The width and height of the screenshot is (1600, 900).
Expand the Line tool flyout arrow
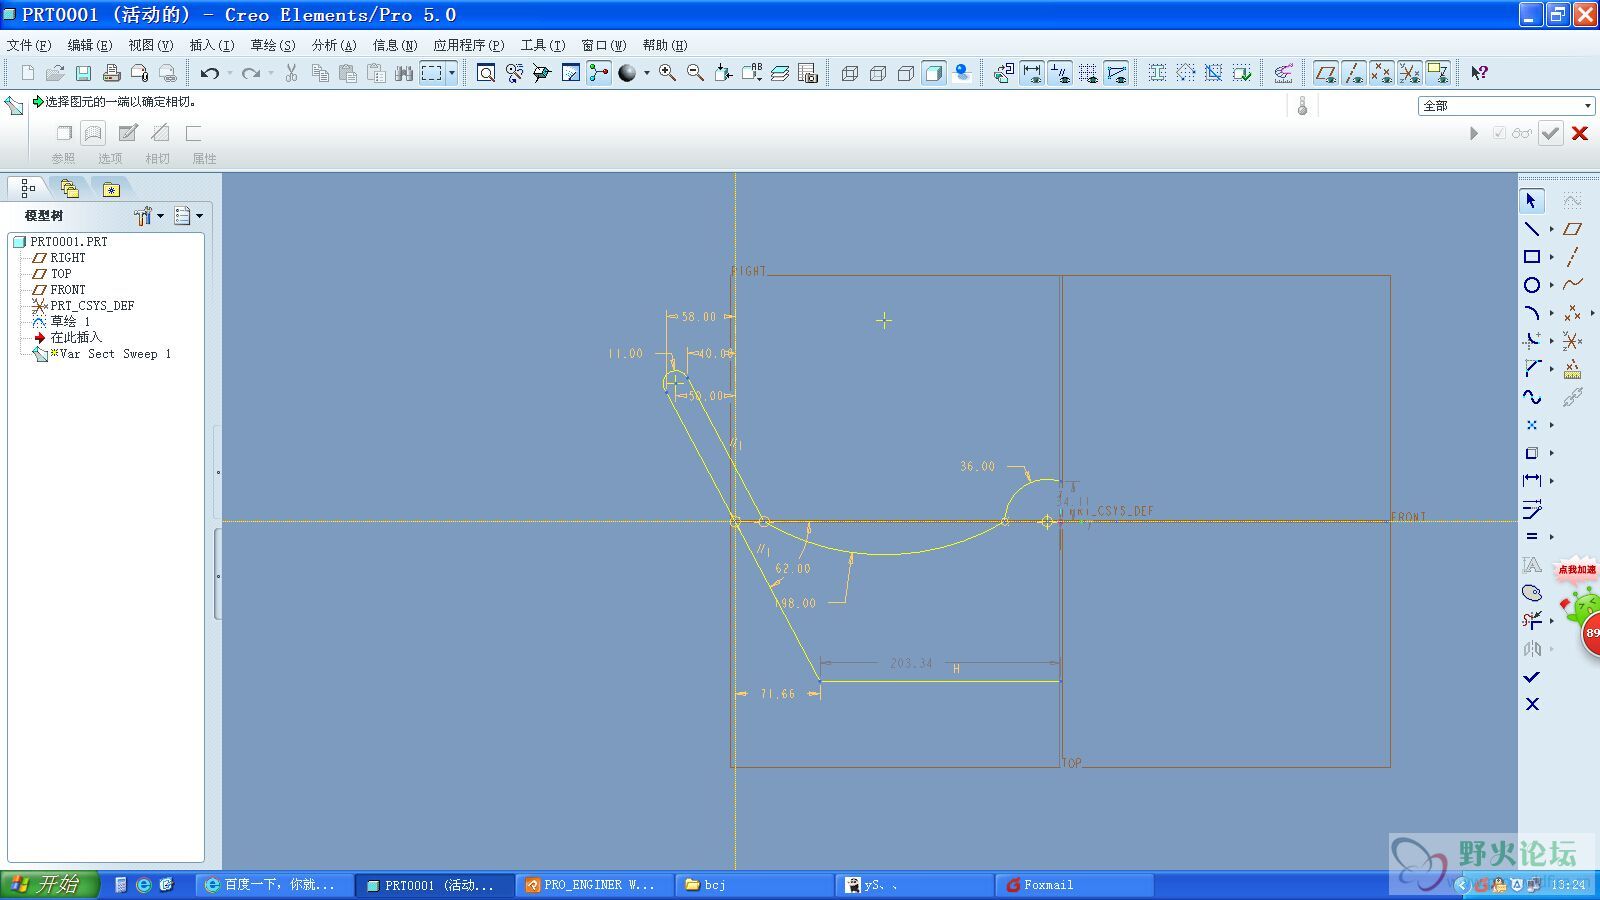(1552, 229)
